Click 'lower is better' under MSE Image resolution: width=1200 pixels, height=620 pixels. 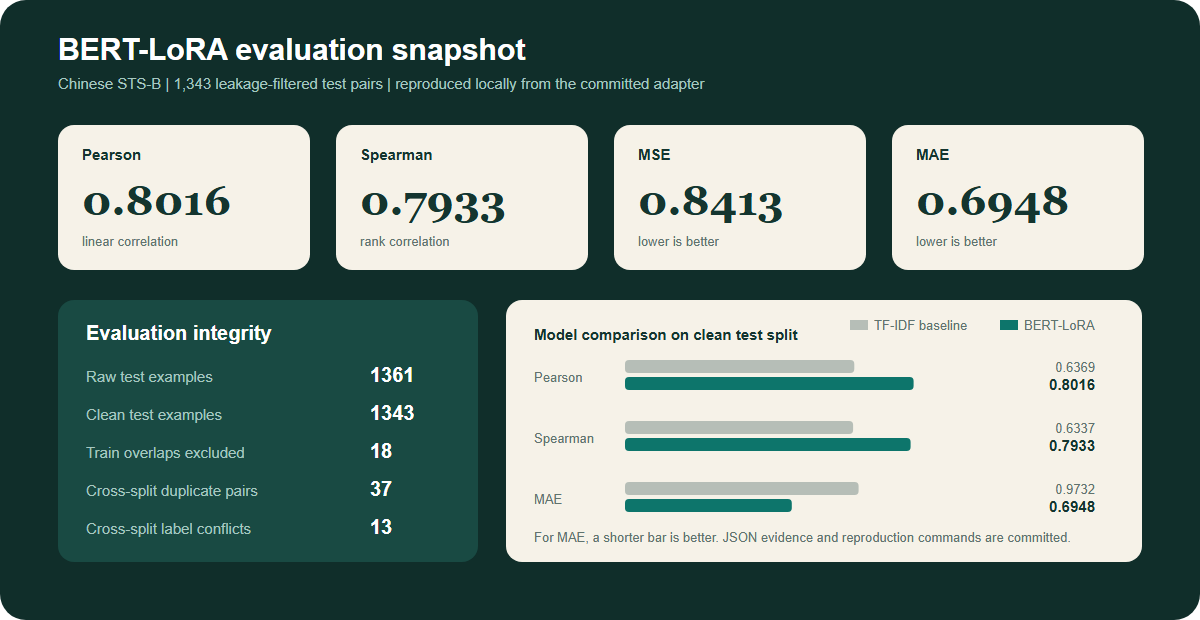pyautogui.click(x=679, y=241)
